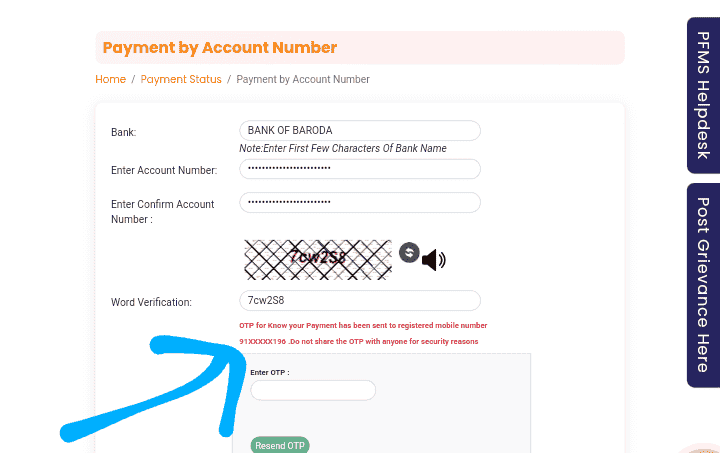Focus the Word Verification text box

pyautogui.click(x=360, y=301)
